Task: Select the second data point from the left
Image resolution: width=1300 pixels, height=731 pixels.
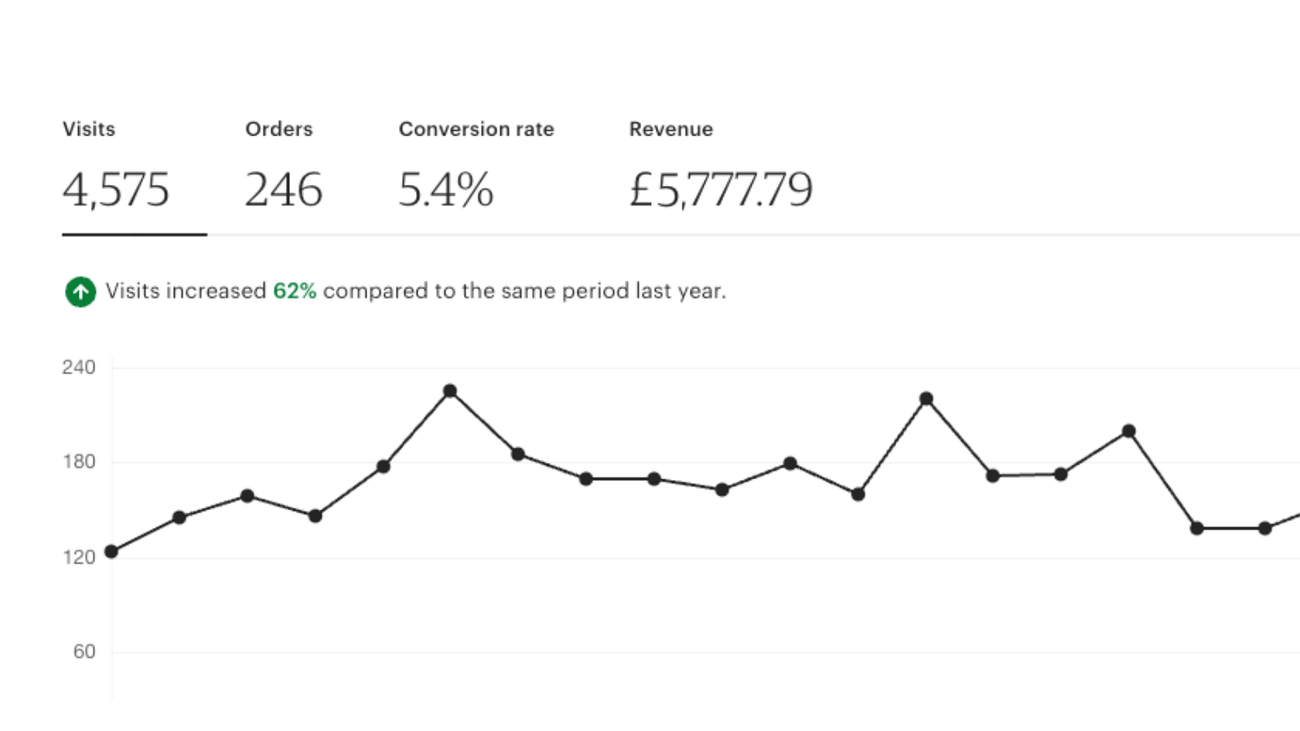Action: [179, 517]
